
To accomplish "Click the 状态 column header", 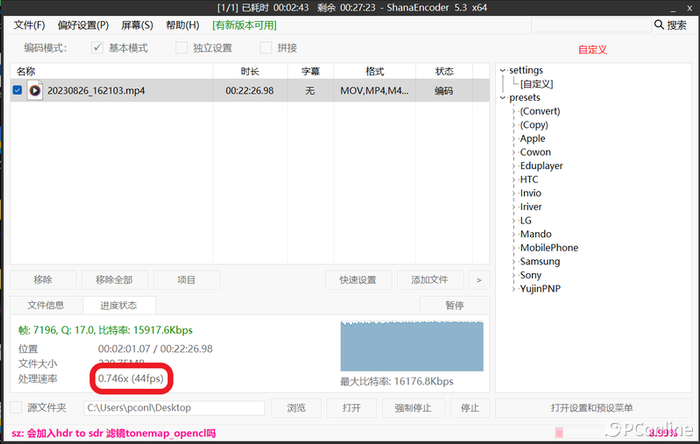I will pyautogui.click(x=444, y=71).
